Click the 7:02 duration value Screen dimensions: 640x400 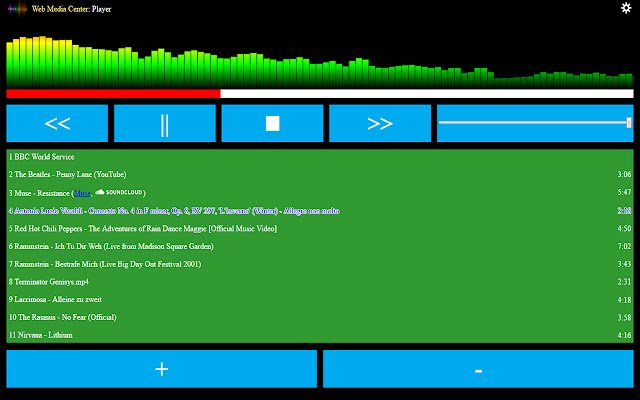tap(624, 246)
